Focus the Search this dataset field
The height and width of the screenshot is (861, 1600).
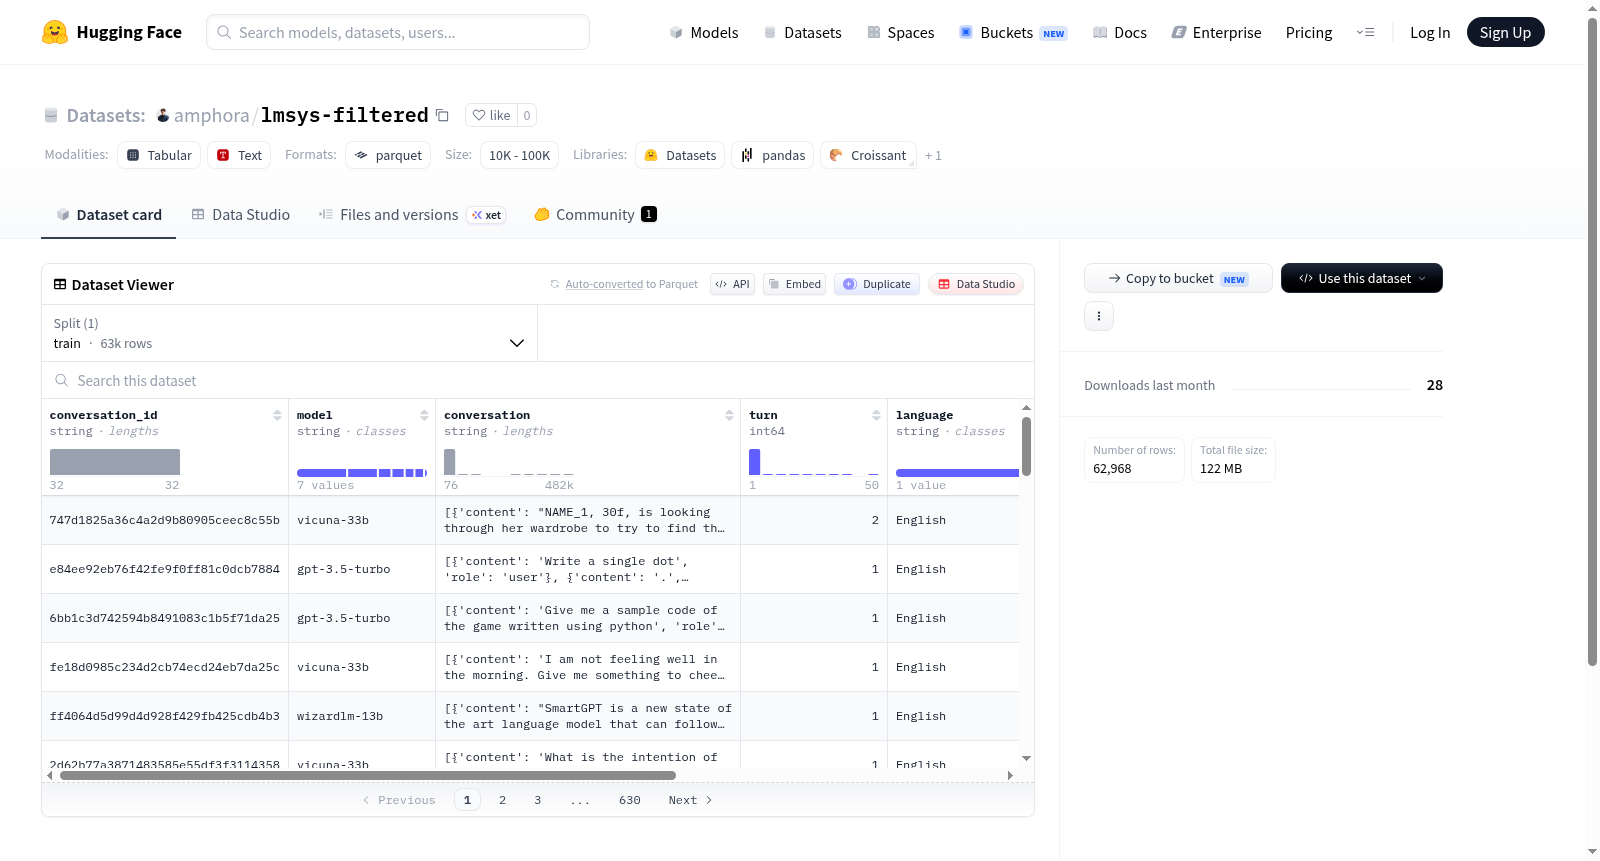pos(538,380)
